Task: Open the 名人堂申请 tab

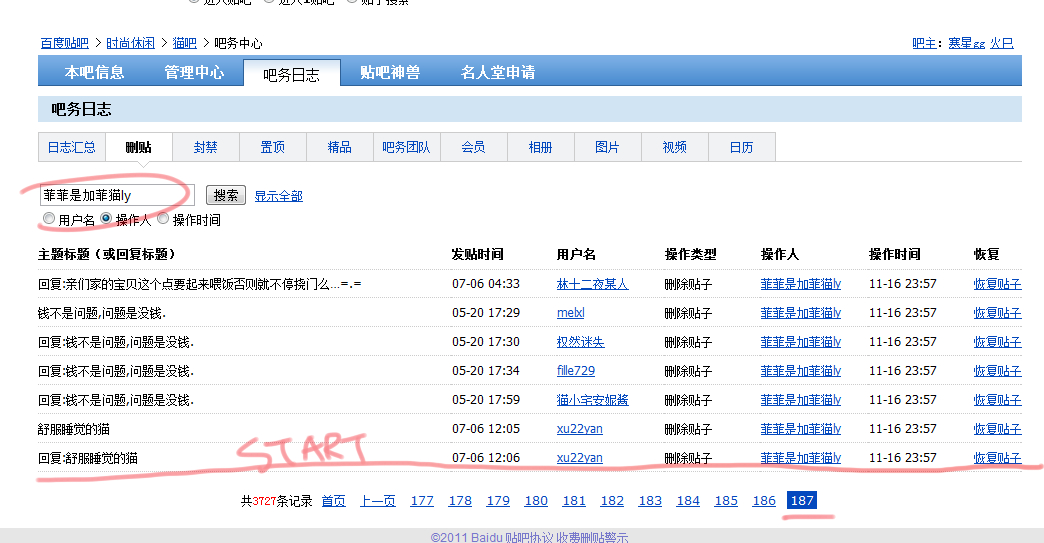Action: tap(498, 72)
